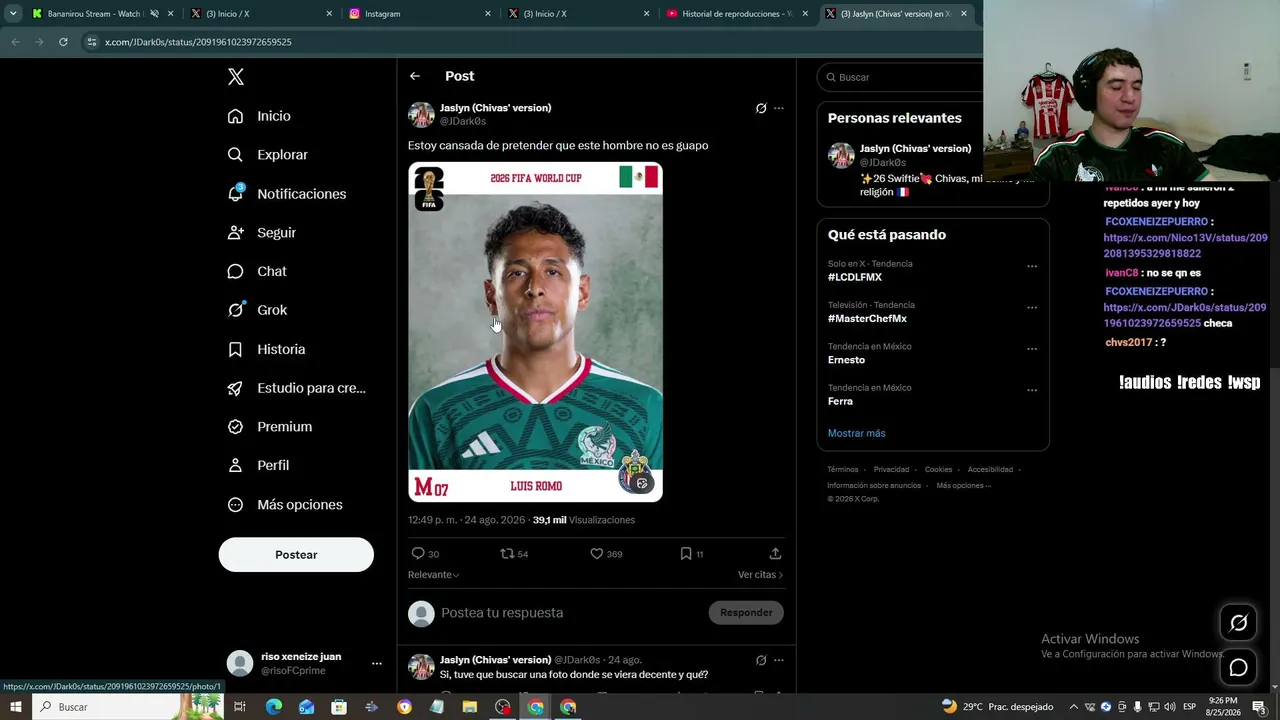Open the Términos footer link

click(x=843, y=469)
